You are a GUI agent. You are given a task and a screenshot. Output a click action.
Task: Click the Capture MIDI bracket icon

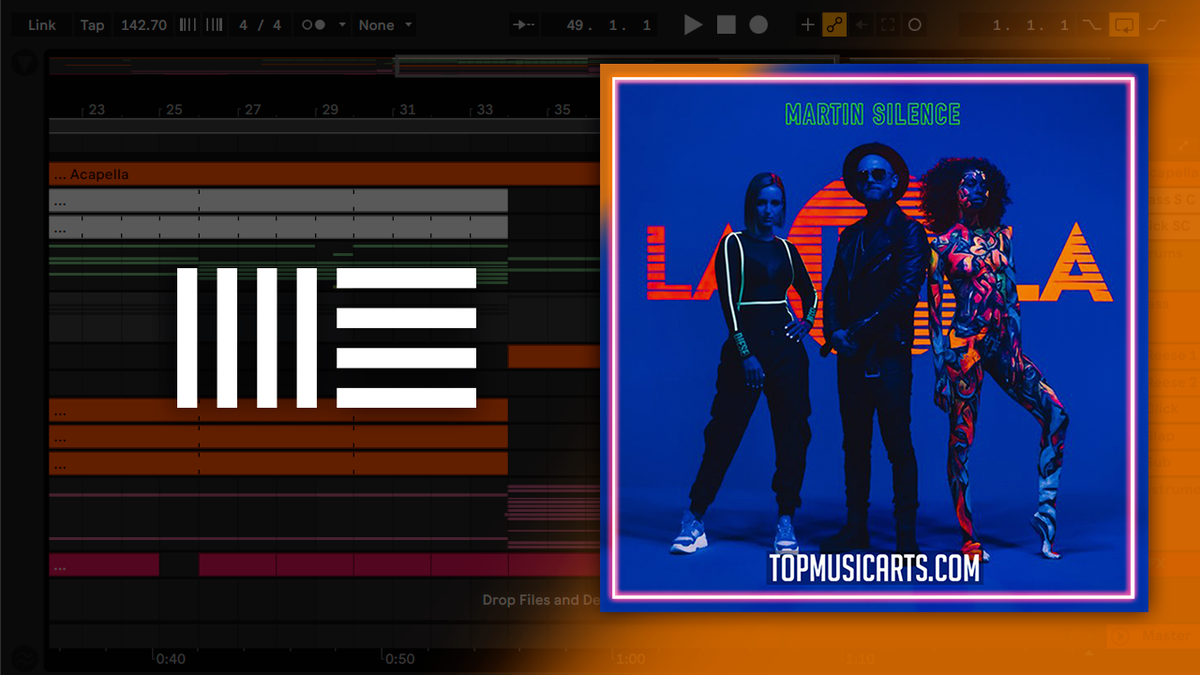888,25
